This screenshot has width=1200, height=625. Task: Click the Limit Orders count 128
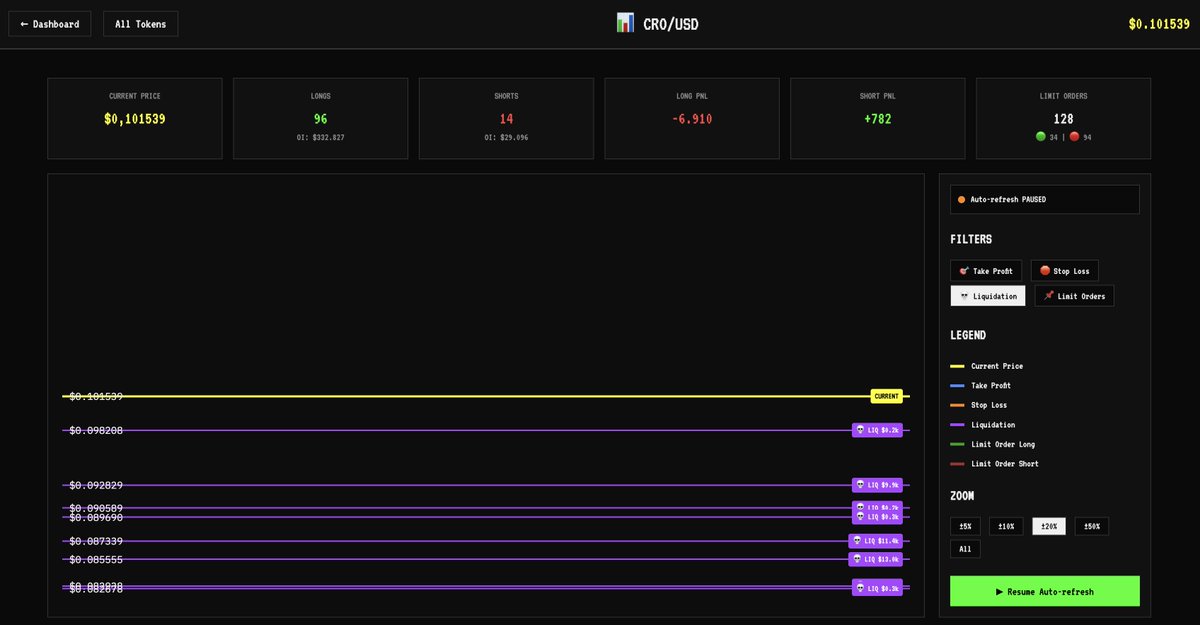(1063, 119)
